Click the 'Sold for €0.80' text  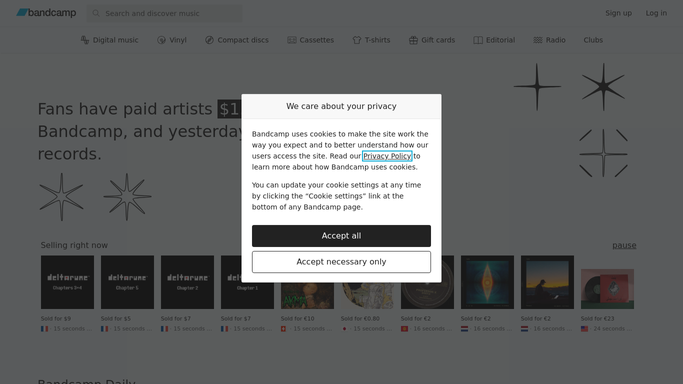[360, 319]
